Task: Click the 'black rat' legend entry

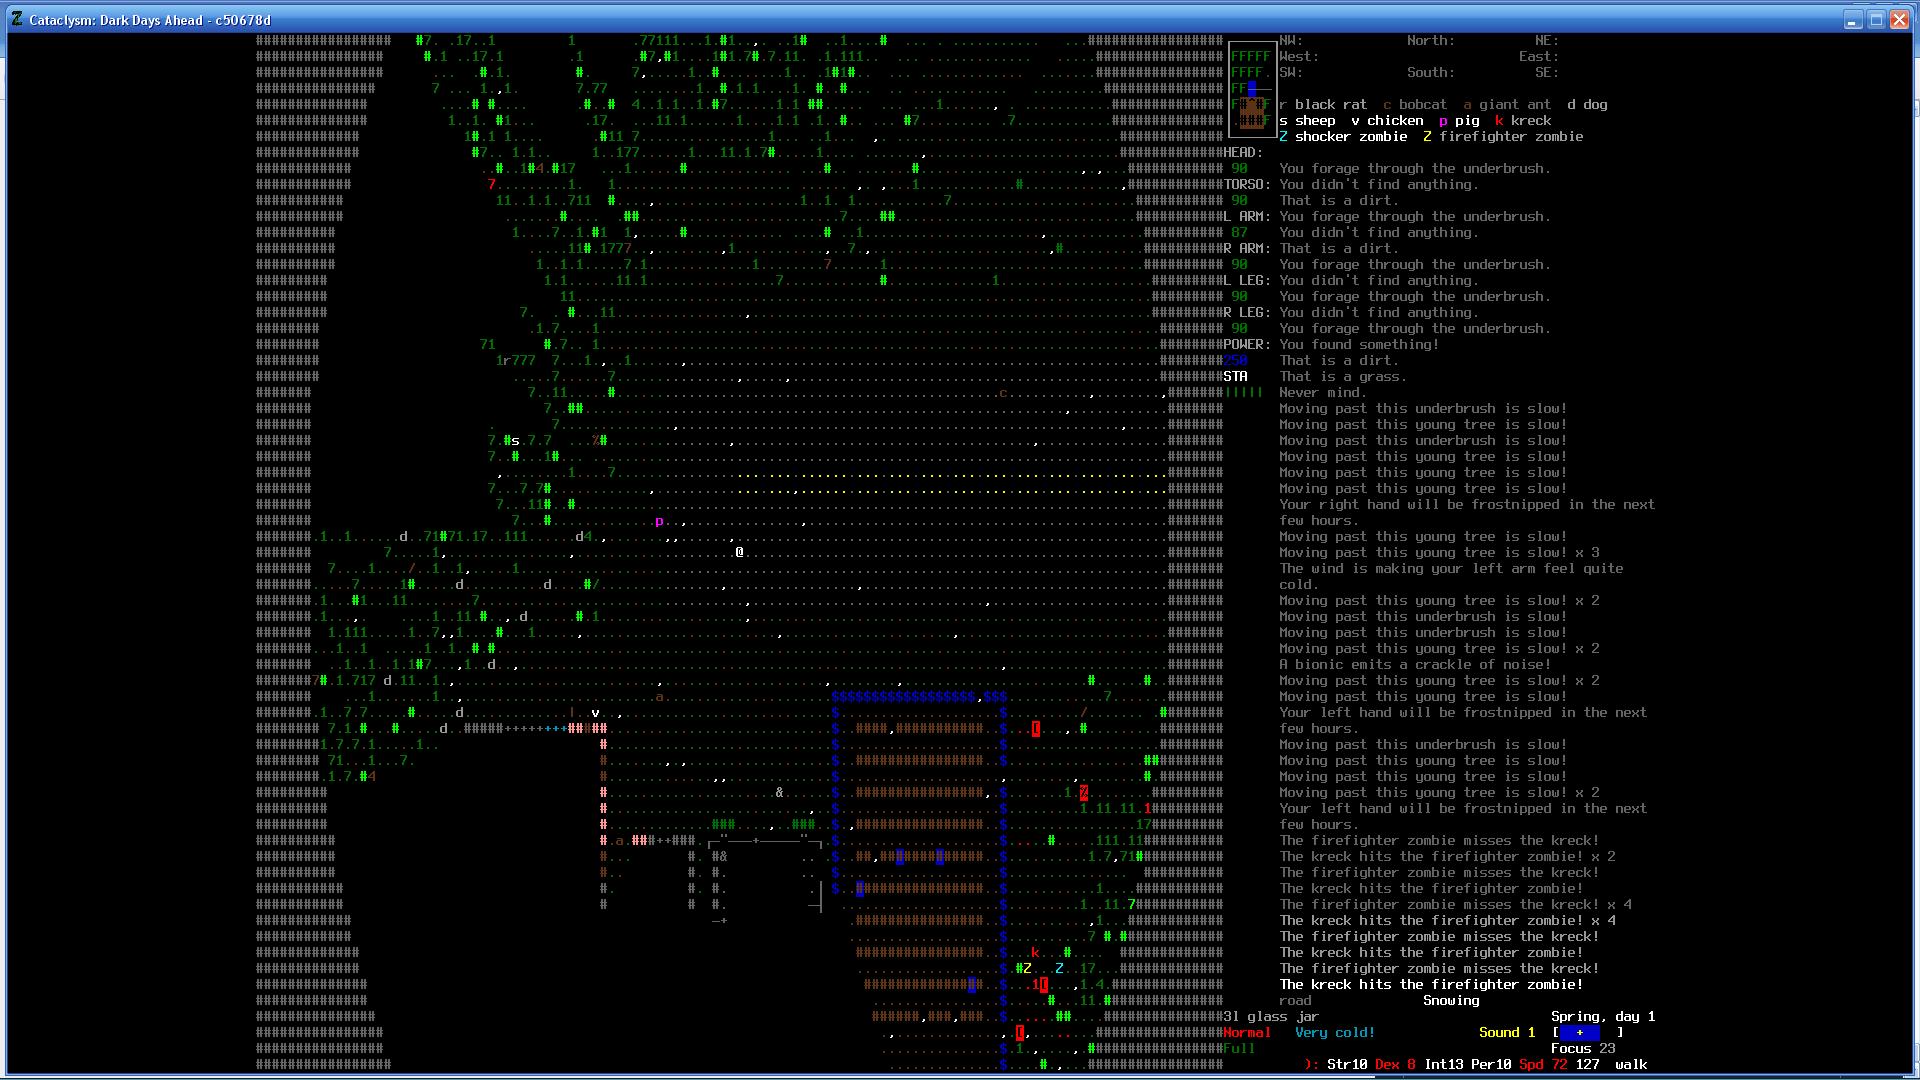Action: point(1330,104)
